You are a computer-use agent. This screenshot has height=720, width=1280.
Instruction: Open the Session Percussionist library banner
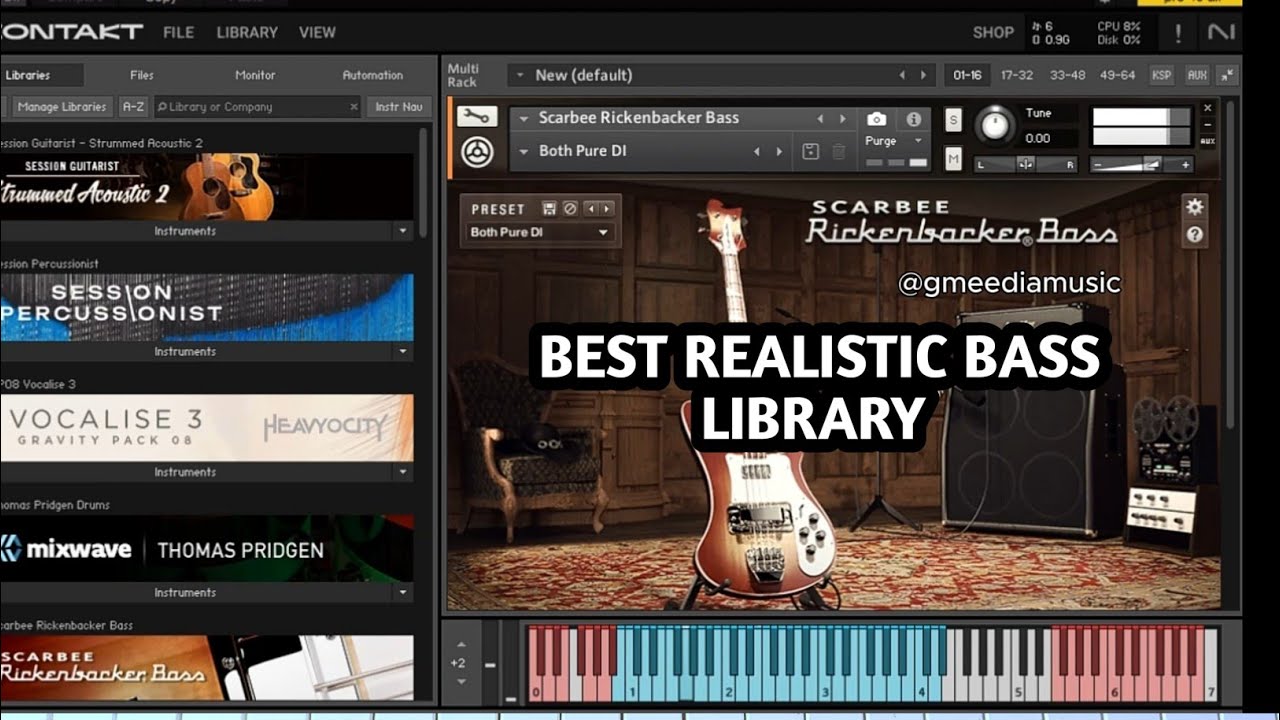pyautogui.click(x=206, y=307)
